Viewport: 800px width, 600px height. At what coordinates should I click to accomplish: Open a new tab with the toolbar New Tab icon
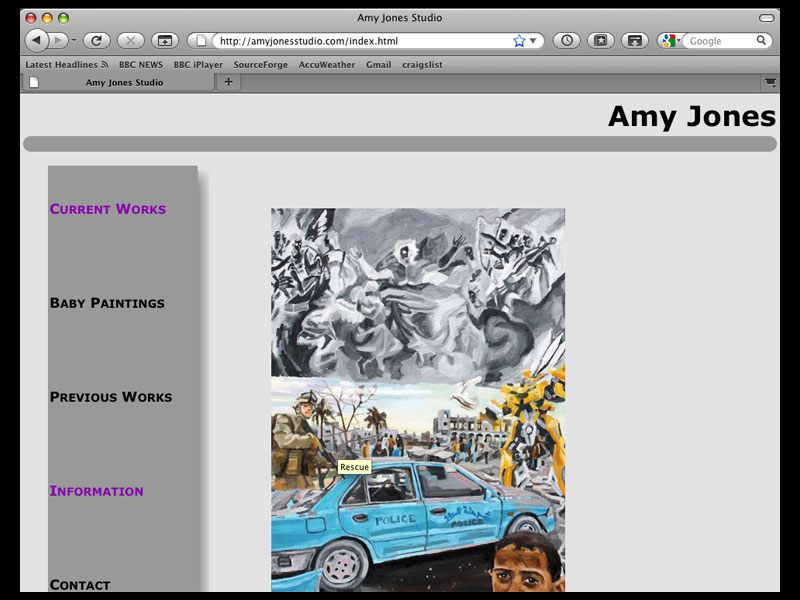tap(165, 40)
